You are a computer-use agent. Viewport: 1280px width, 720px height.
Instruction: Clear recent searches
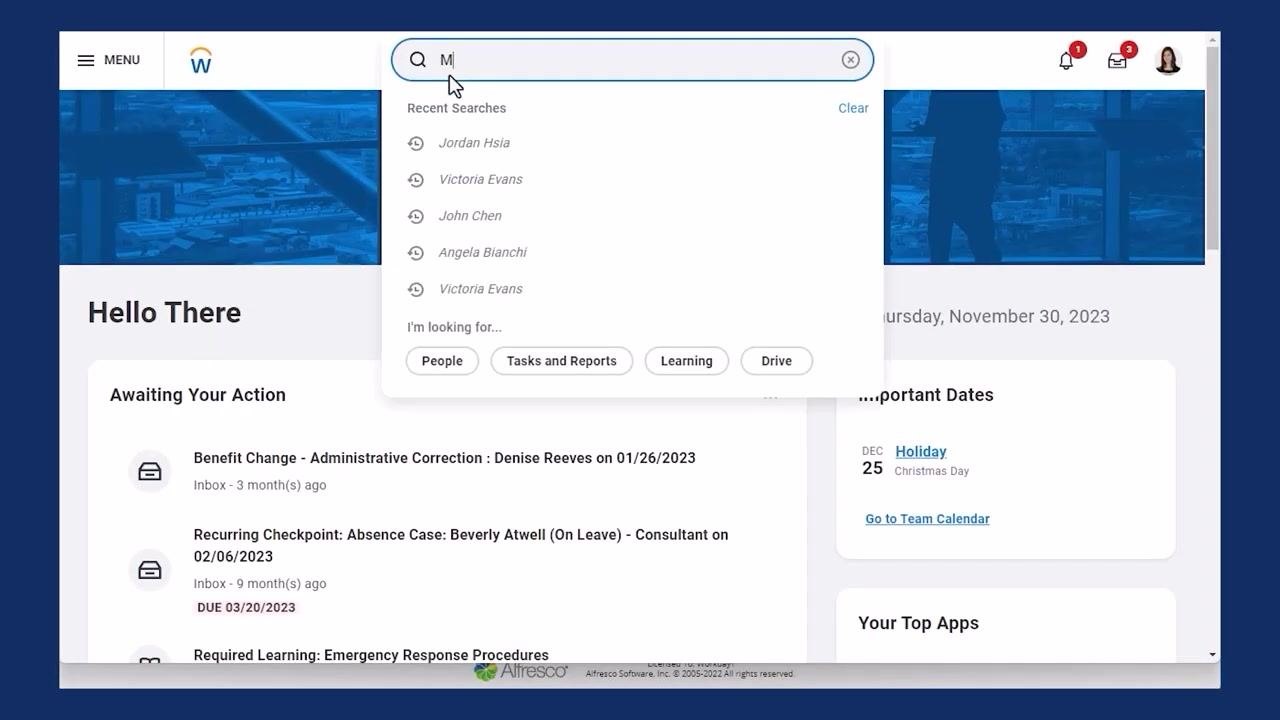[x=853, y=108]
